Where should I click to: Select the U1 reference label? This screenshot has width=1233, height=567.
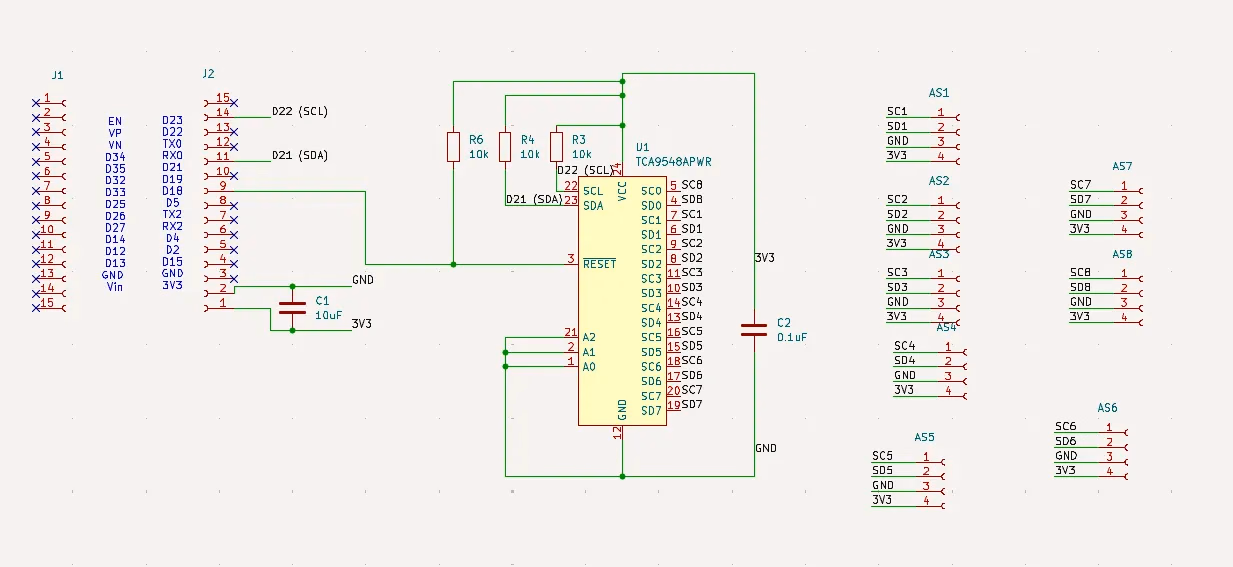coord(642,147)
